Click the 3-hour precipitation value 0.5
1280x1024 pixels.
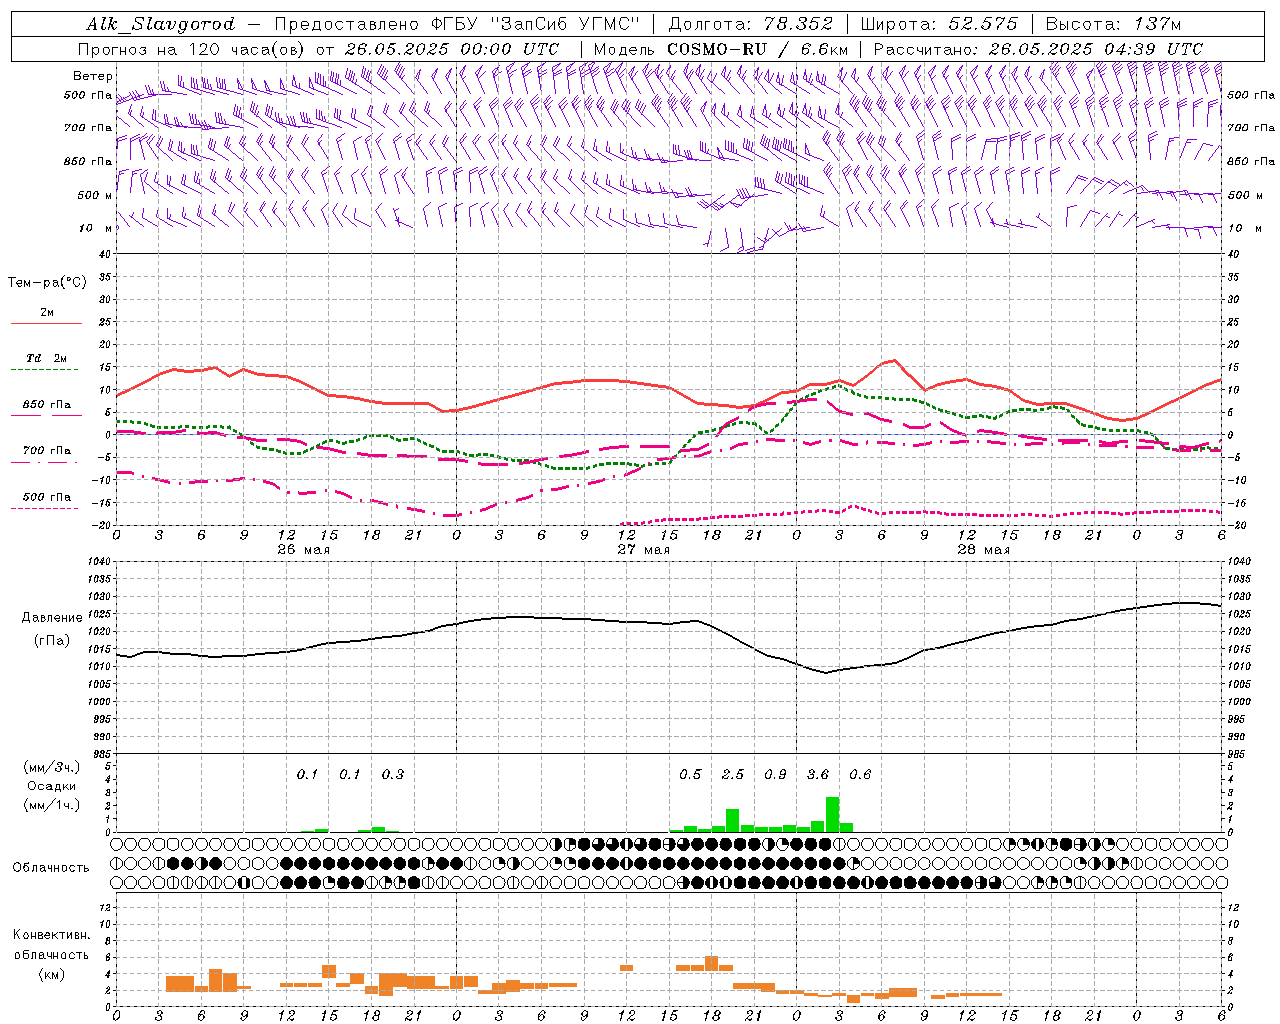point(690,774)
